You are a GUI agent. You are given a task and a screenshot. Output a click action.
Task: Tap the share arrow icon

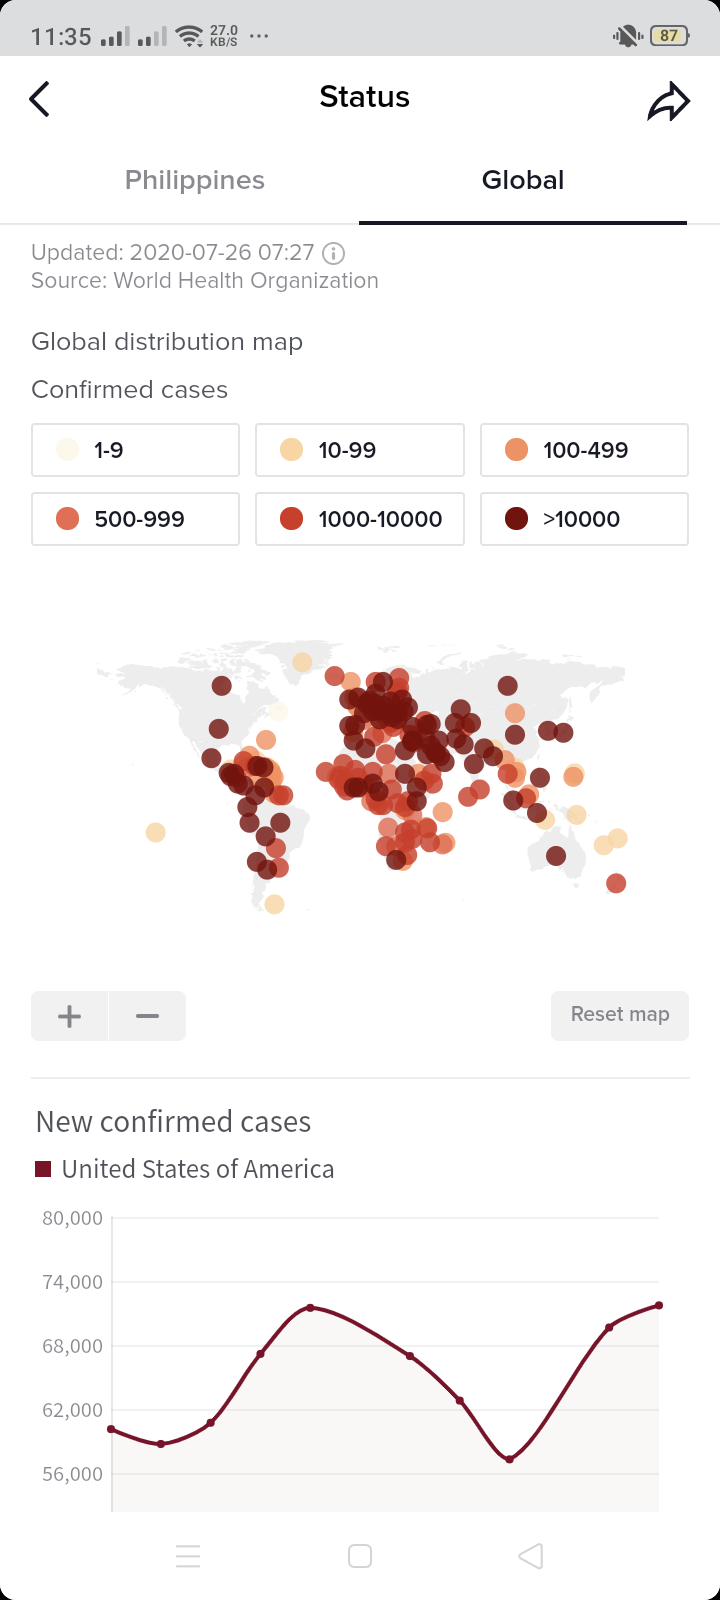coord(668,101)
